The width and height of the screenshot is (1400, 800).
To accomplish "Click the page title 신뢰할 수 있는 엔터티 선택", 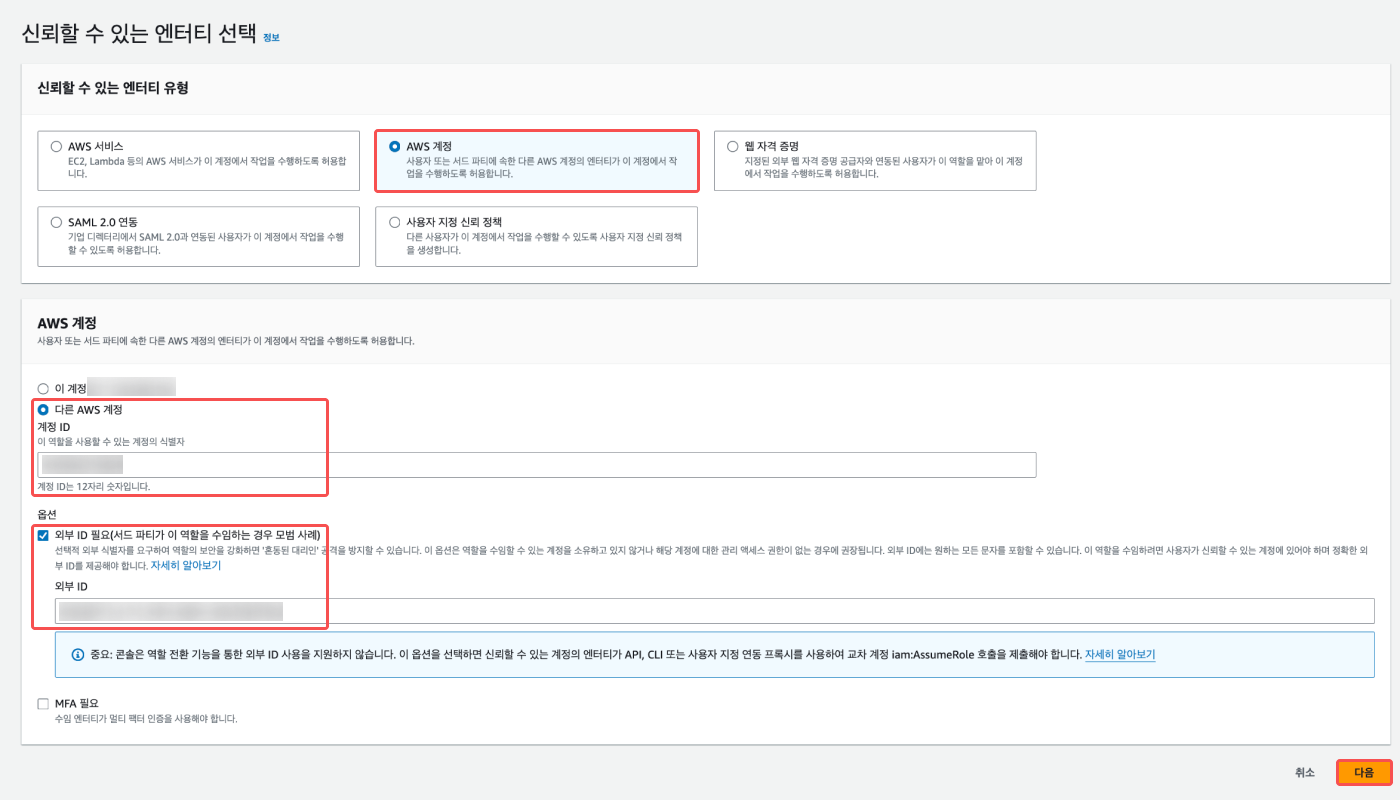I will (138, 34).
